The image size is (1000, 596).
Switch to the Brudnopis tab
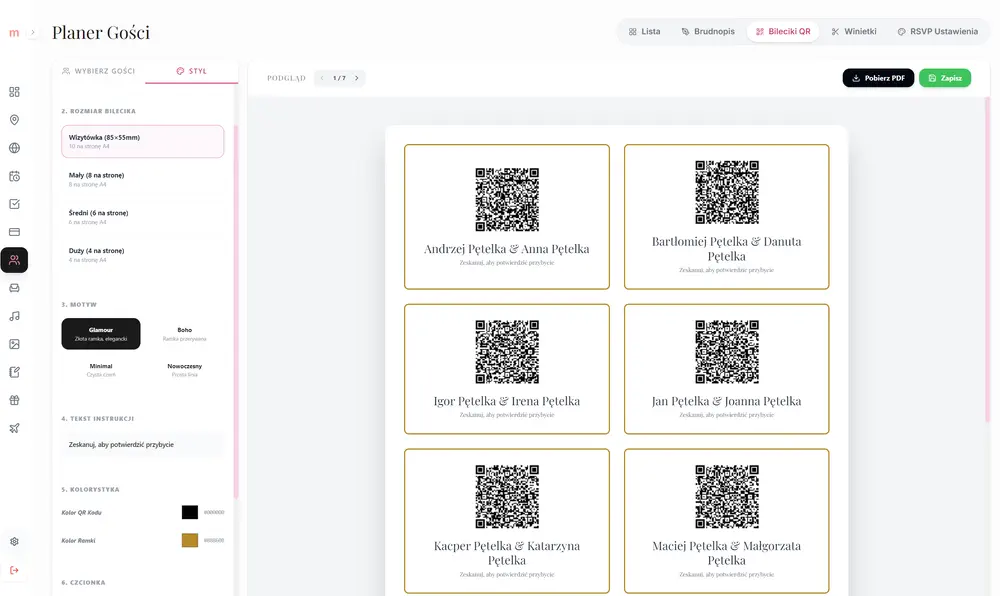[708, 31]
